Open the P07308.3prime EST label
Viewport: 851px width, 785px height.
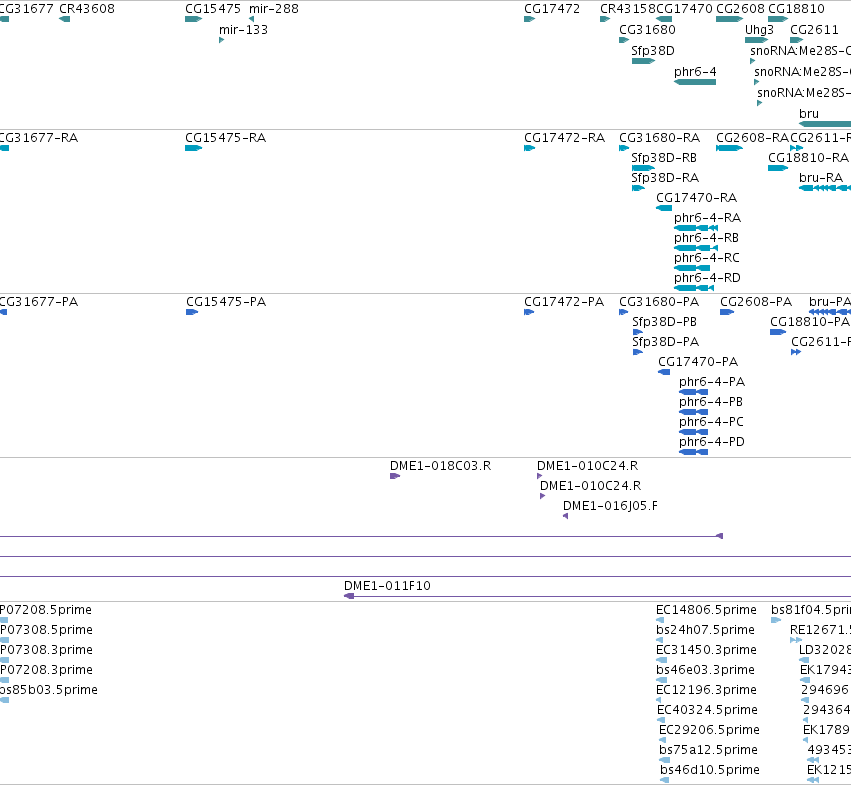coord(47,650)
